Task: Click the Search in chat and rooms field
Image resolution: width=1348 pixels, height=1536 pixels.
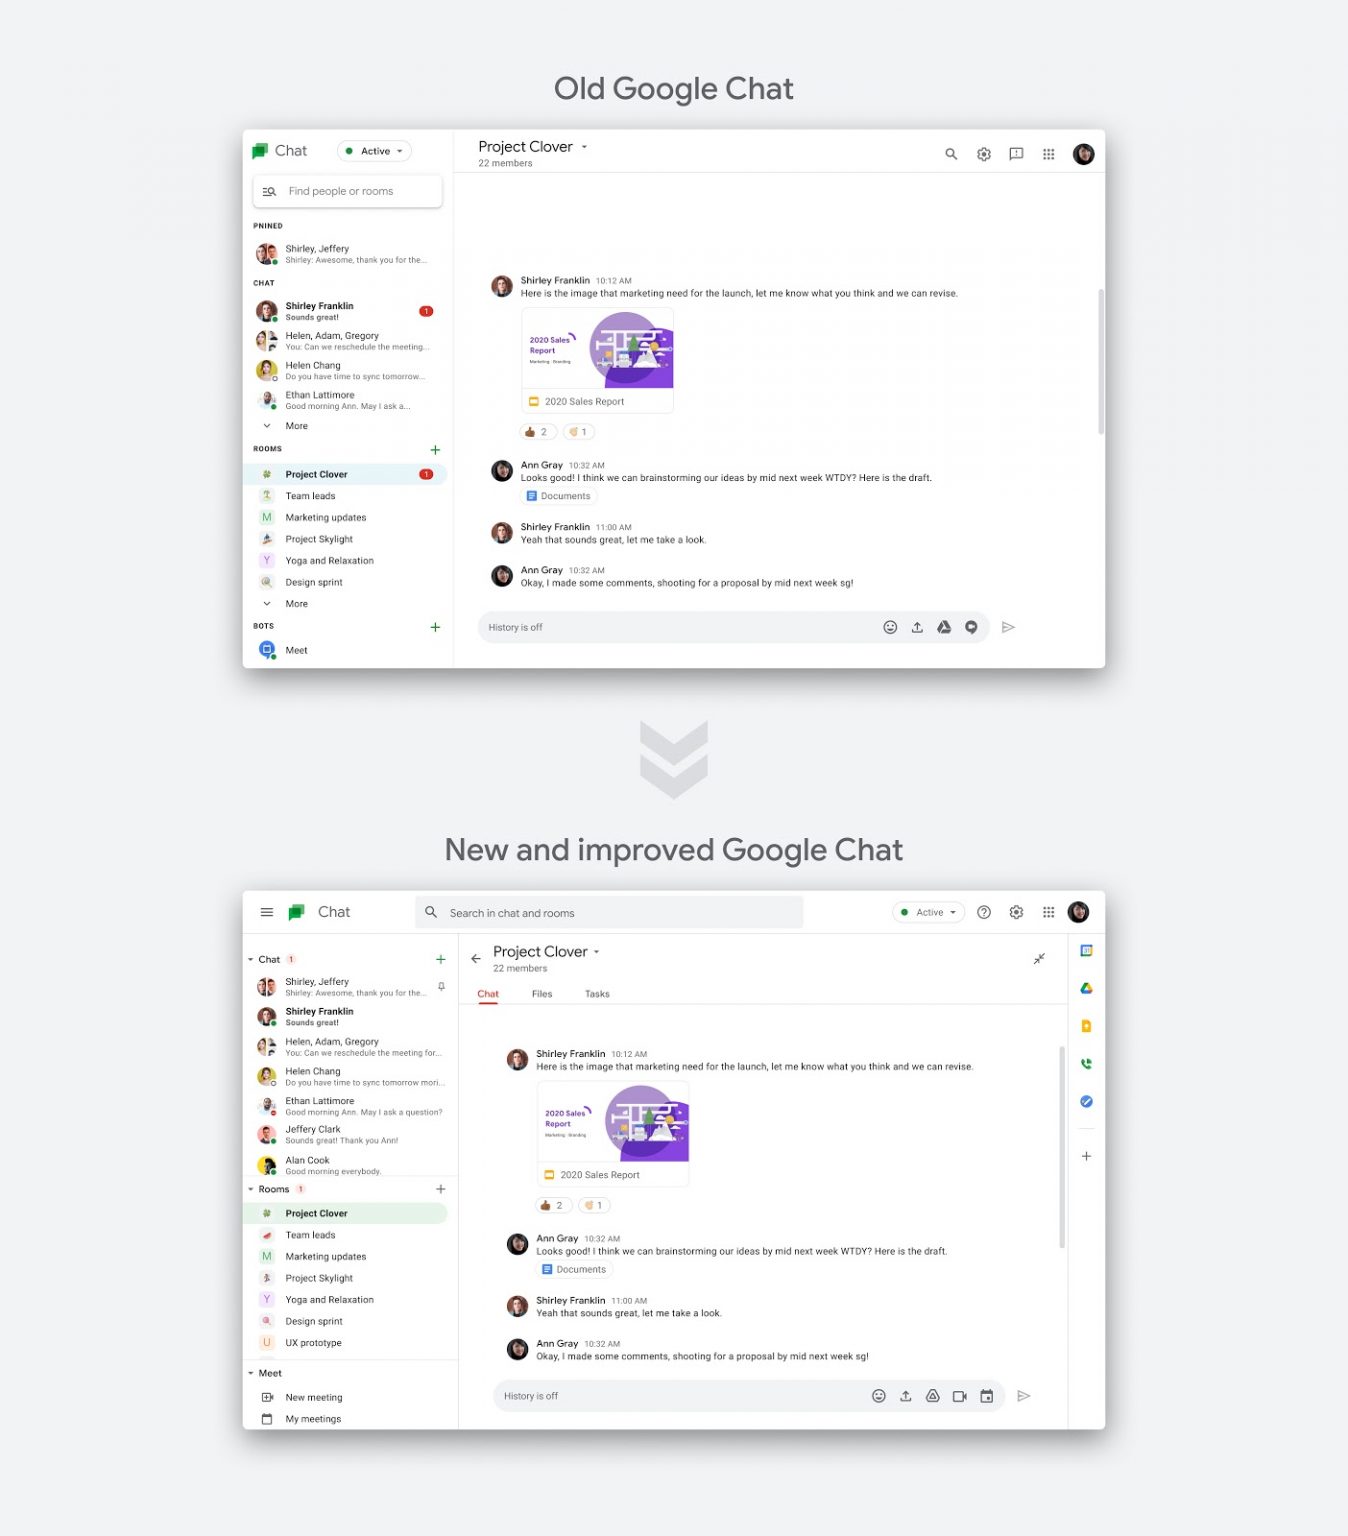Action: click(609, 912)
